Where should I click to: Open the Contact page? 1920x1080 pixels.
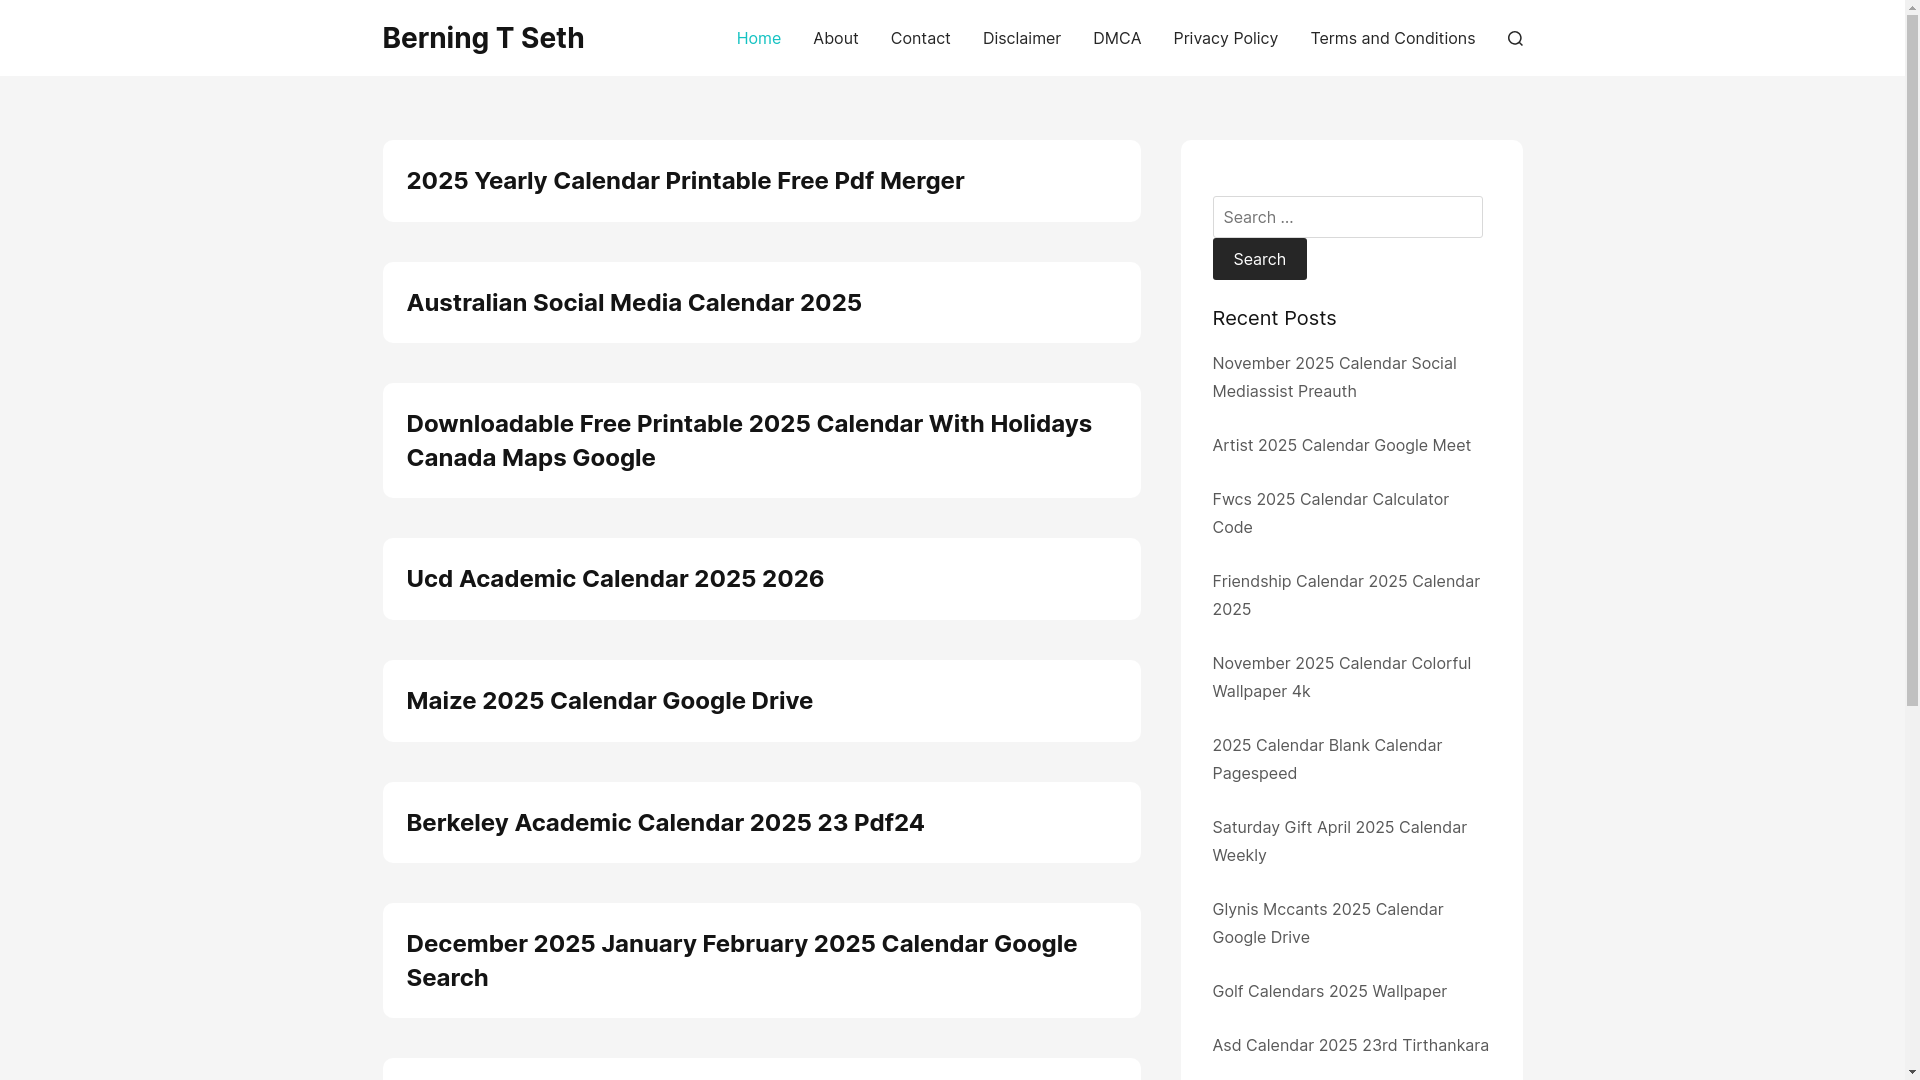point(920,38)
